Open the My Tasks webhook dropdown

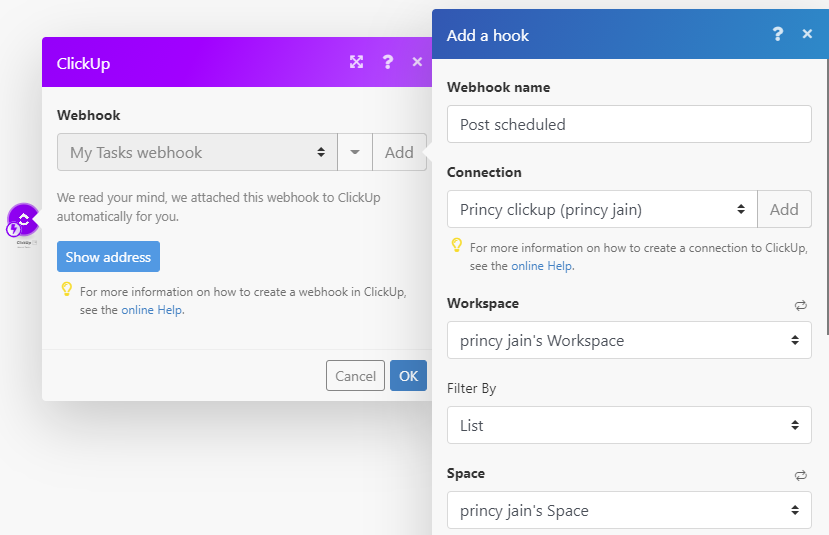click(197, 152)
